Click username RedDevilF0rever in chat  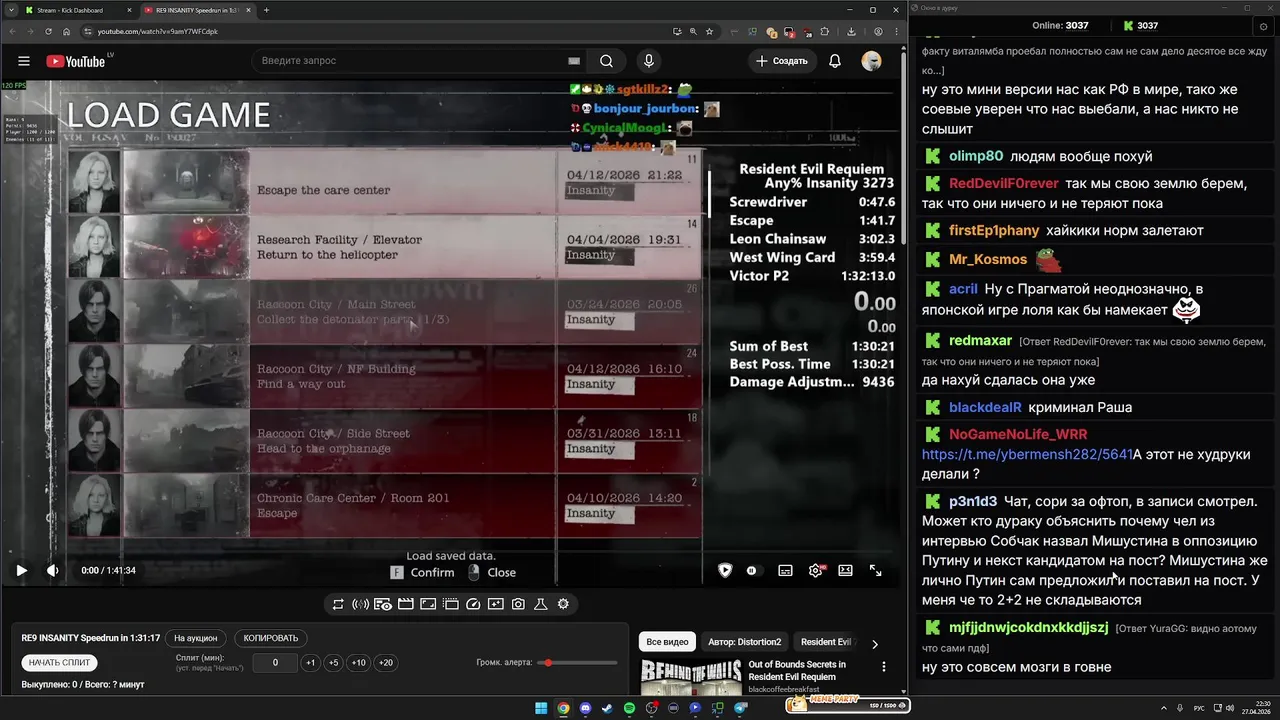tap(1003, 183)
